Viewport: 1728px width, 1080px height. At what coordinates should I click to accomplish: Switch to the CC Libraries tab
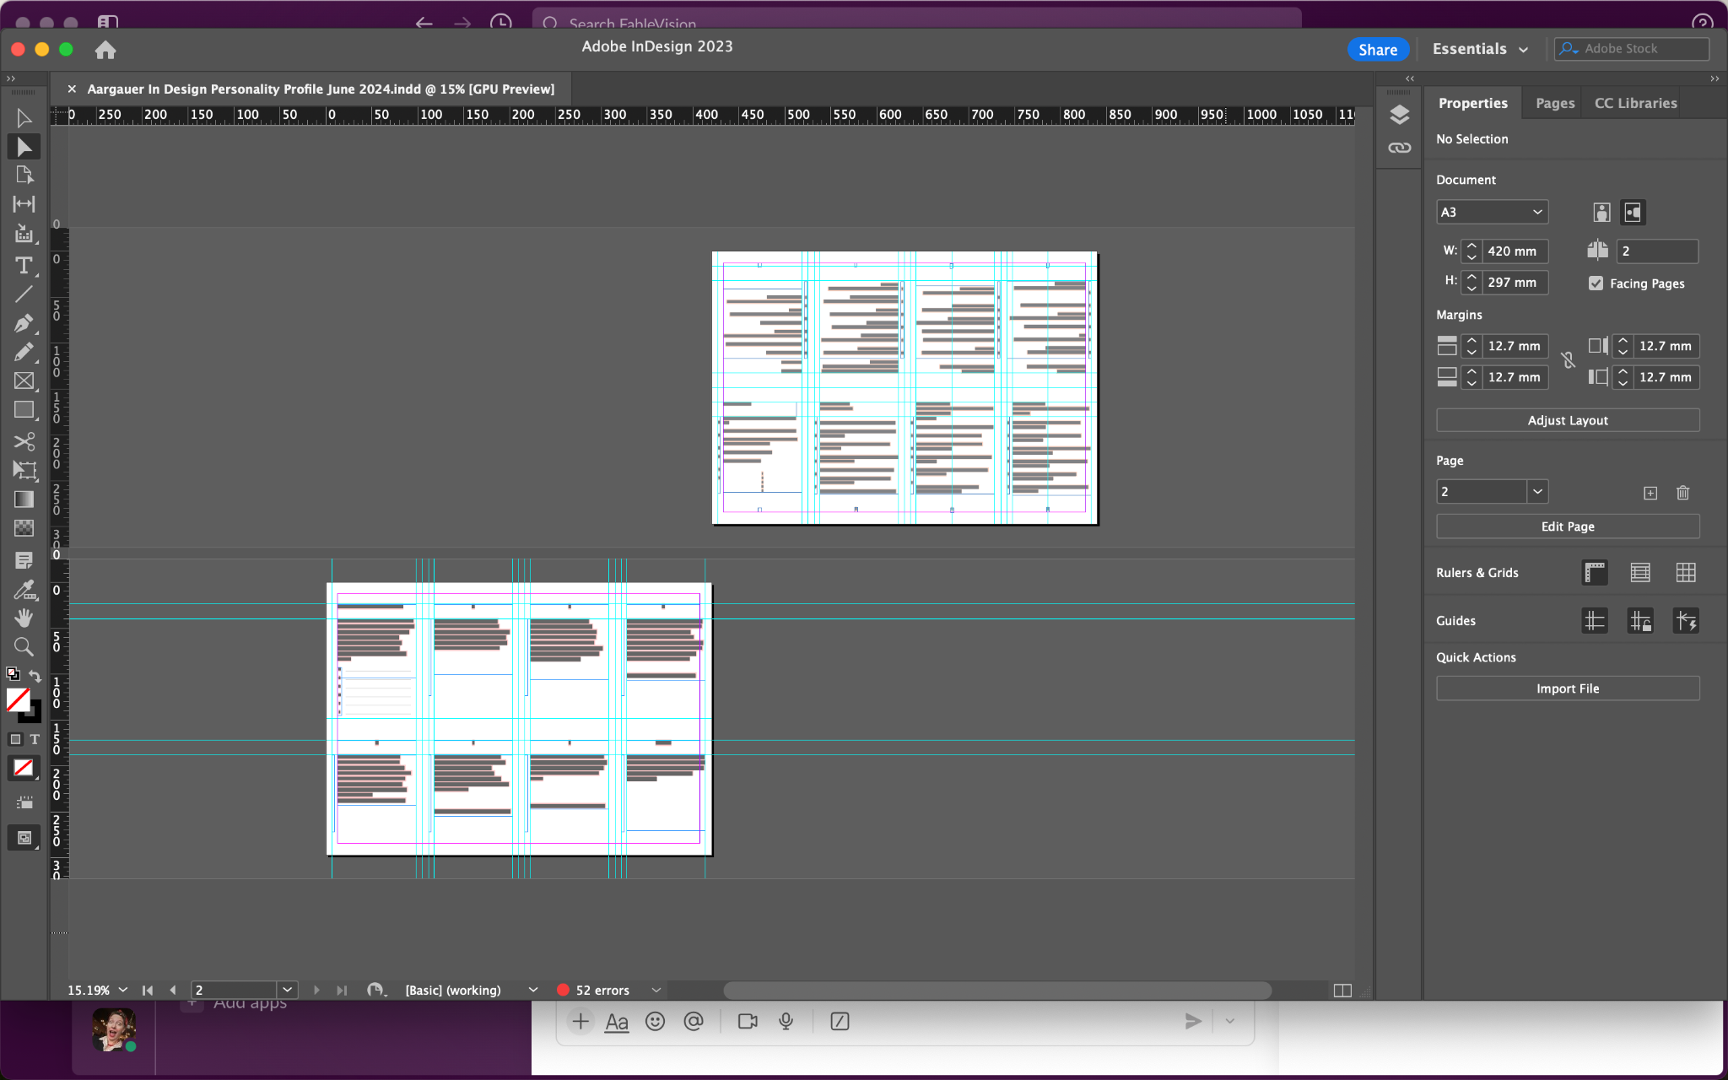(1636, 103)
